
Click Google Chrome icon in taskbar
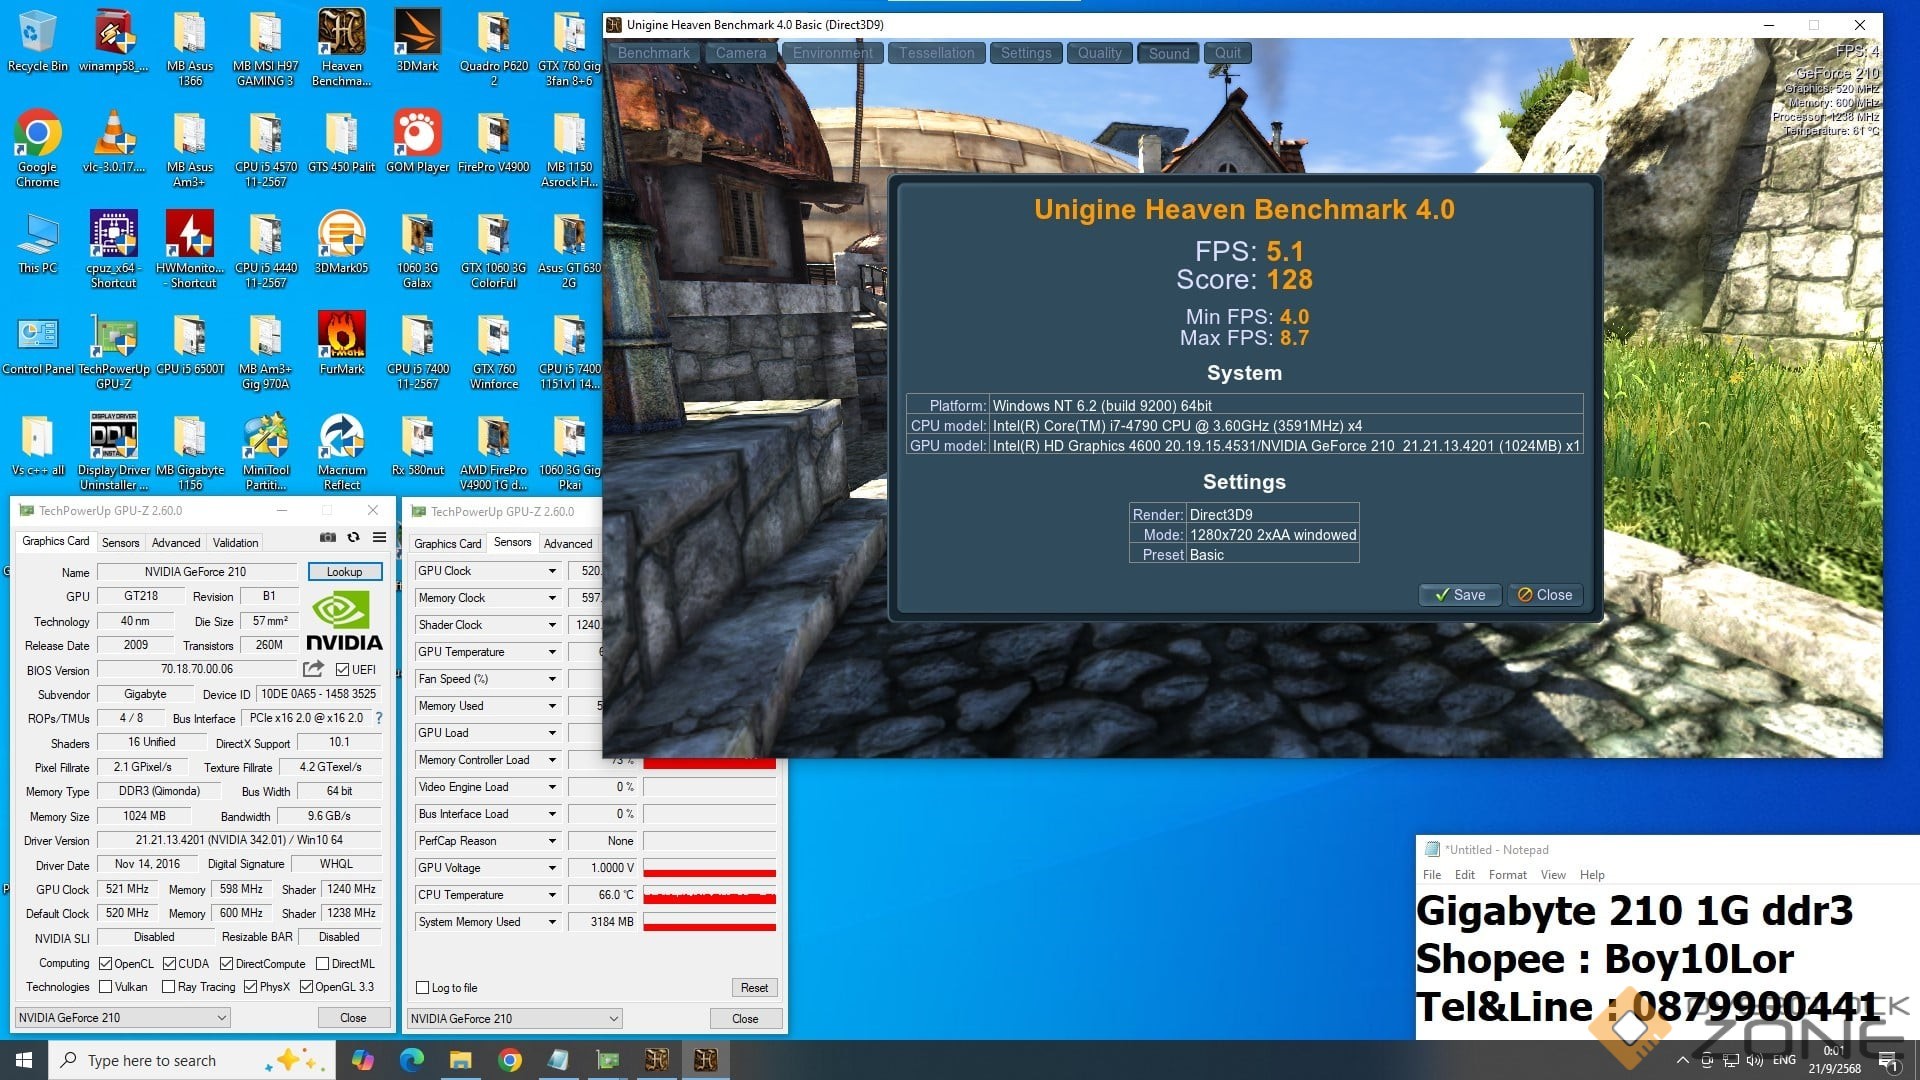click(x=510, y=1060)
